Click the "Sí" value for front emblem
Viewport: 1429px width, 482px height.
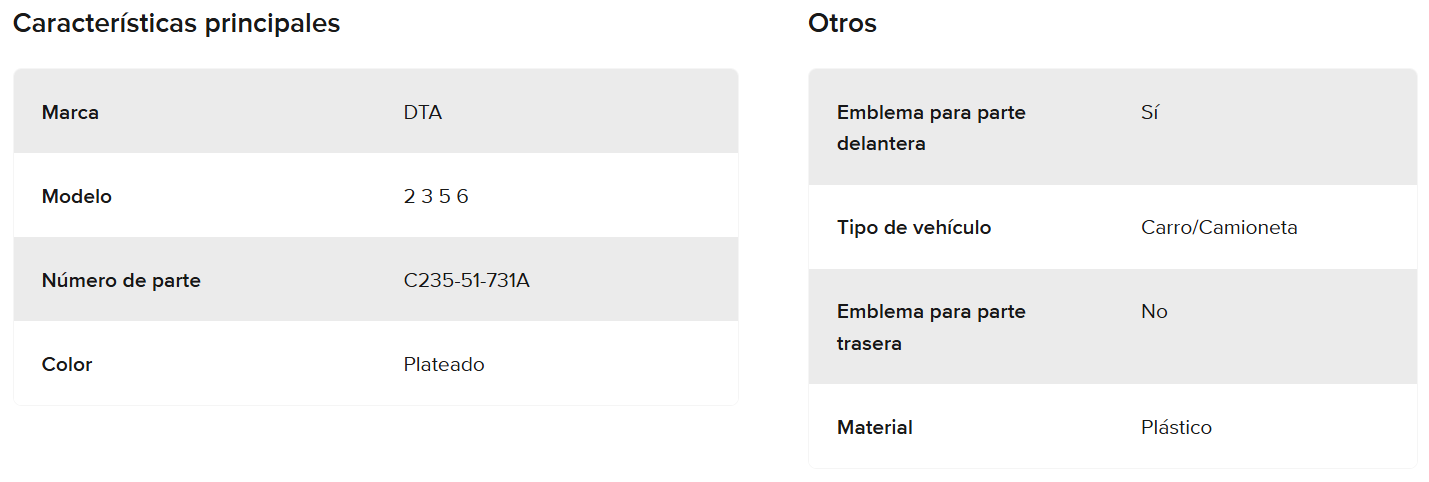[x=1149, y=112]
